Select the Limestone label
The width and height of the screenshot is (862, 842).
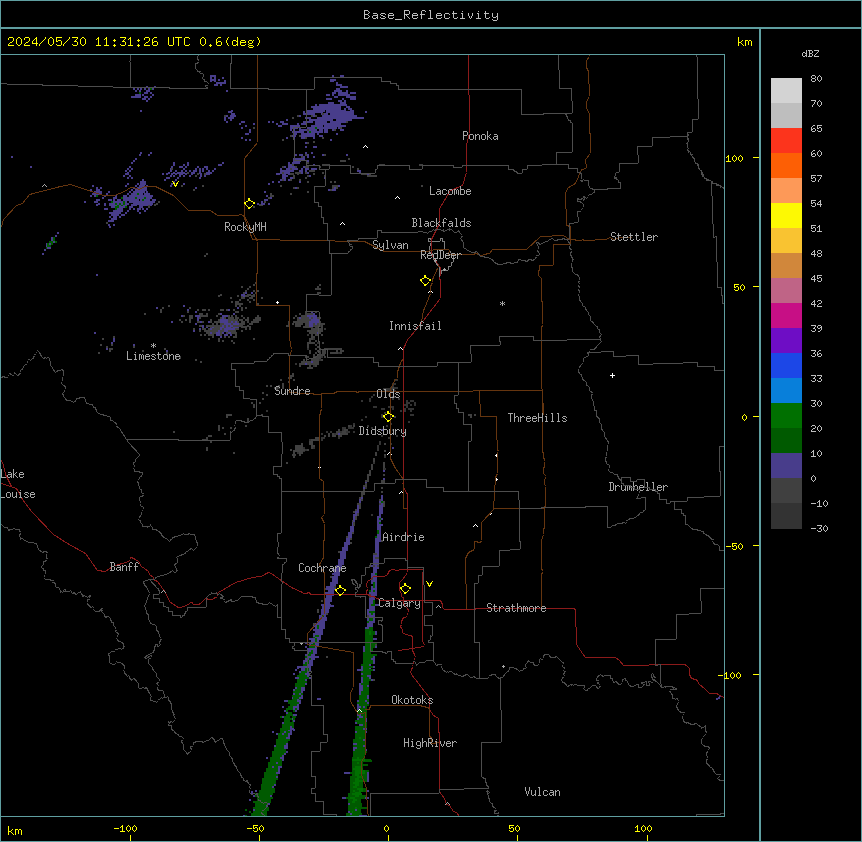(153, 356)
